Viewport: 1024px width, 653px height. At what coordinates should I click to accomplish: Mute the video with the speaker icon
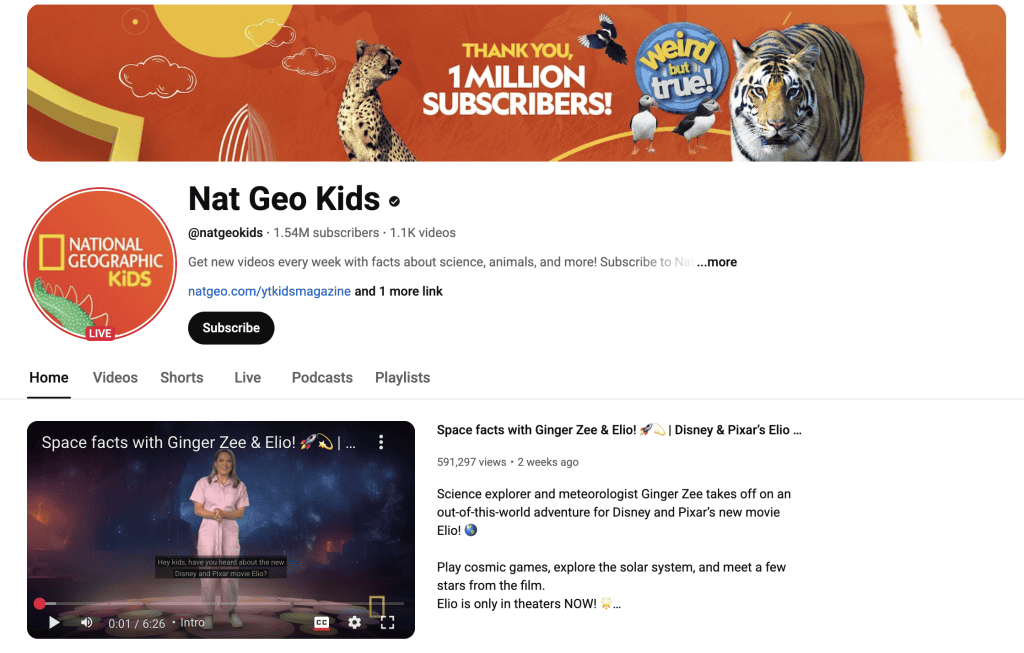pyautogui.click(x=86, y=622)
